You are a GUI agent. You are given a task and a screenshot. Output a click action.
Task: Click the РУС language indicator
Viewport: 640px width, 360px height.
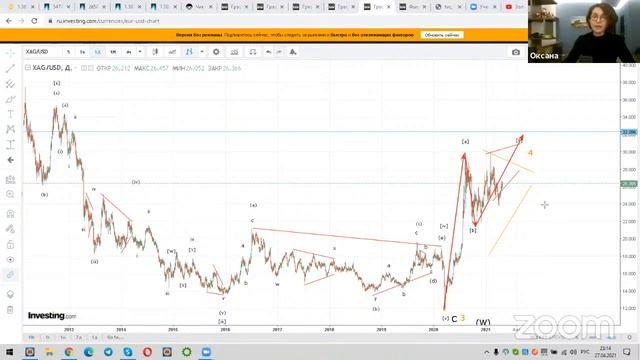(x=585, y=352)
